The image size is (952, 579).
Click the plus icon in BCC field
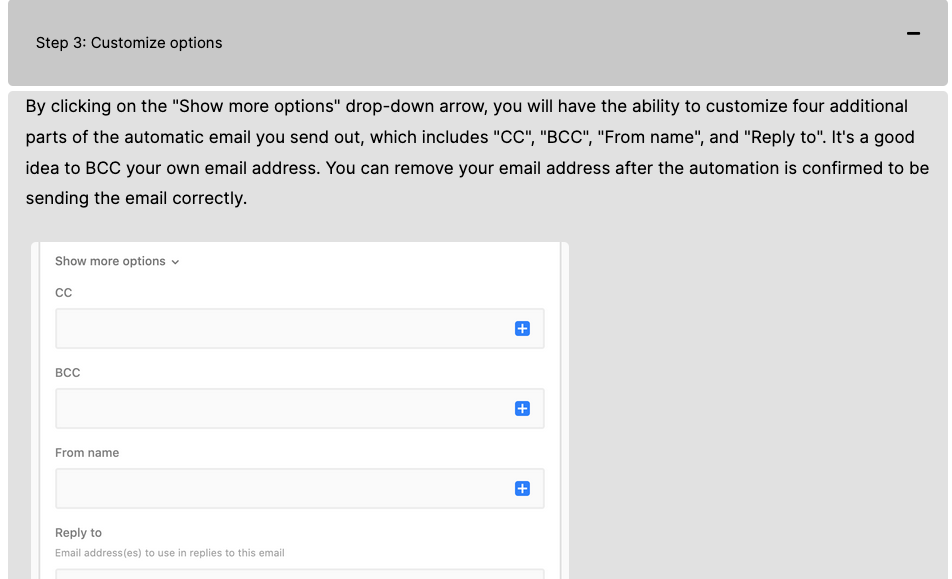coord(522,408)
